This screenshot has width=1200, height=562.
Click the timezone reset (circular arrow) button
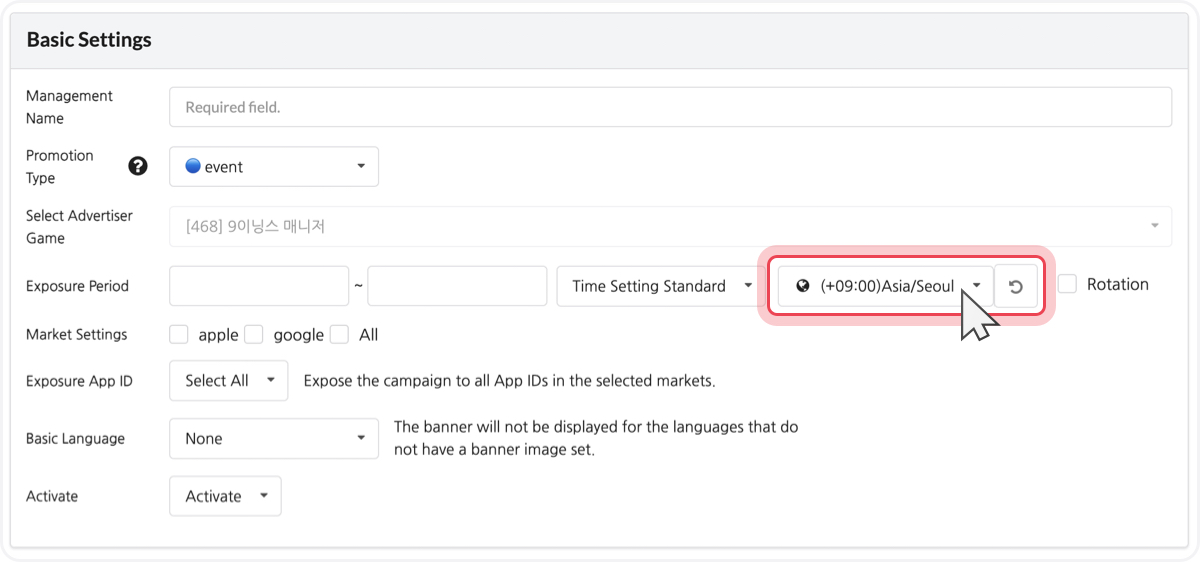click(1015, 286)
